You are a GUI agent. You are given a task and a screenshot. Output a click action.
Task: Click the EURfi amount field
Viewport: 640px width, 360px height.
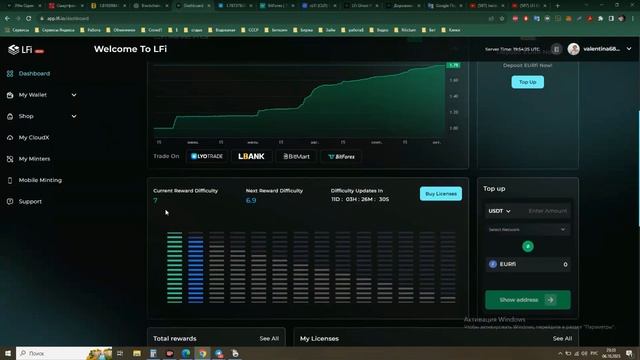(527, 264)
